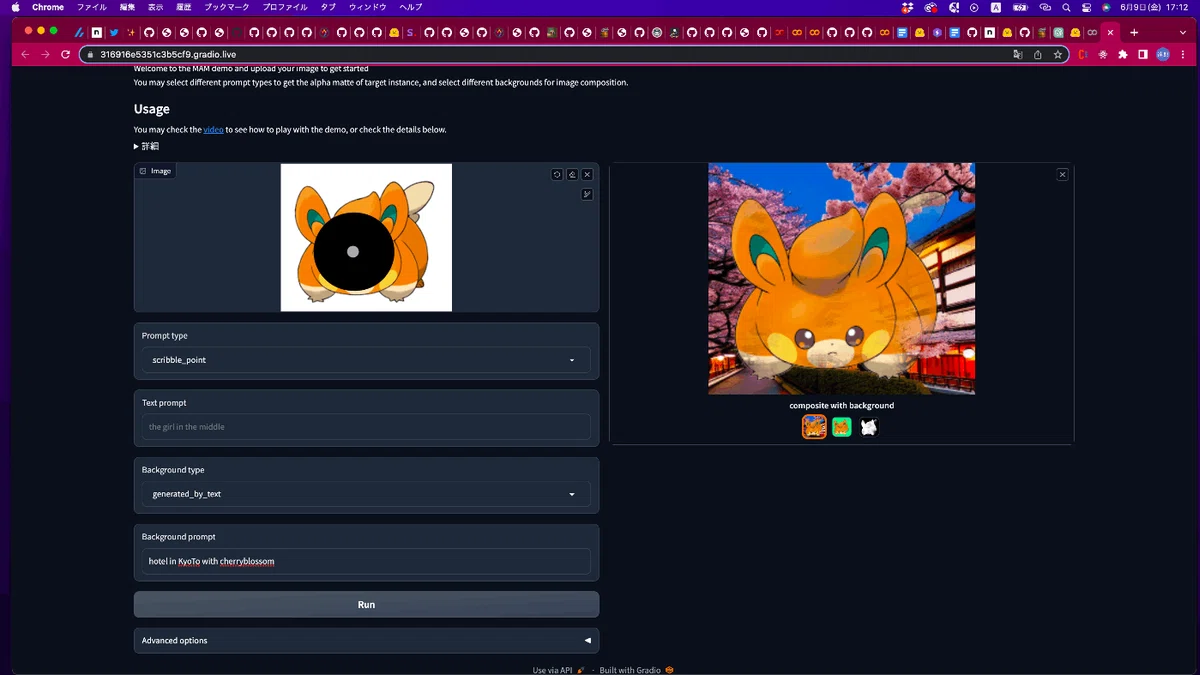Open the Chrome profile avatar
The height and width of the screenshot is (675, 1200).
1163,54
